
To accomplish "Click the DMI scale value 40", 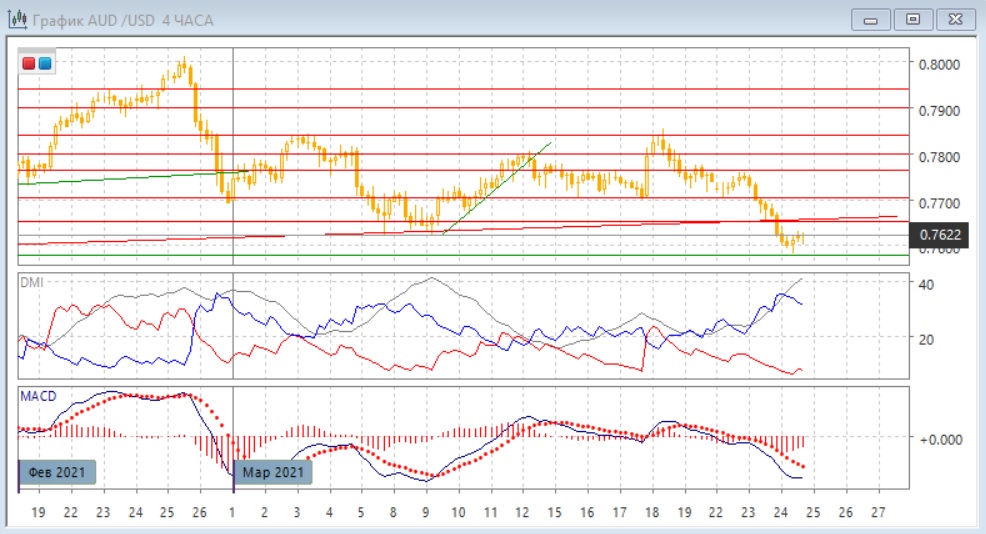I will coord(925,284).
